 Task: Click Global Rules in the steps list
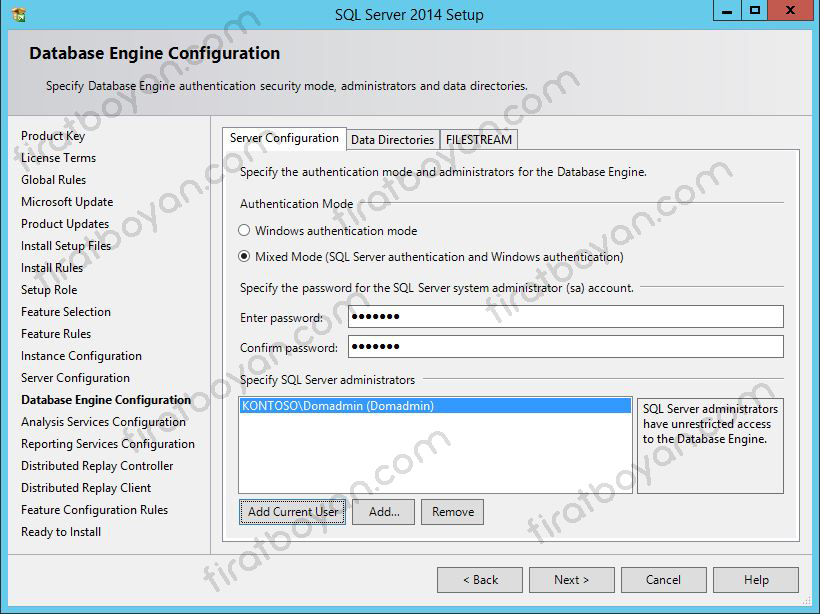coord(53,180)
